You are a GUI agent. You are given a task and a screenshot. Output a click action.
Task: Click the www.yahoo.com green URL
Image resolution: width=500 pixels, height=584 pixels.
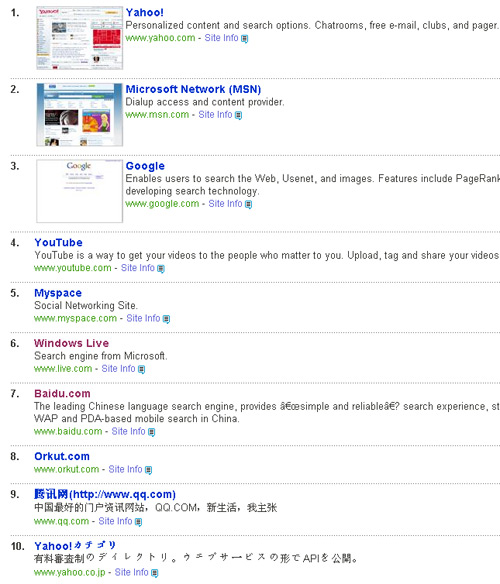pos(160,38)
